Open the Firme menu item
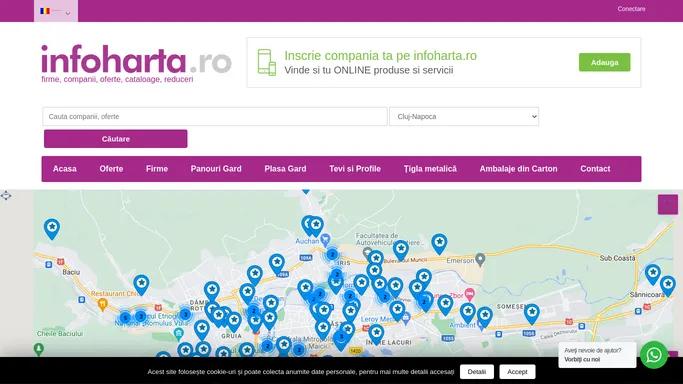This screenshot has width=683, height=384. (x=157, y=169)
